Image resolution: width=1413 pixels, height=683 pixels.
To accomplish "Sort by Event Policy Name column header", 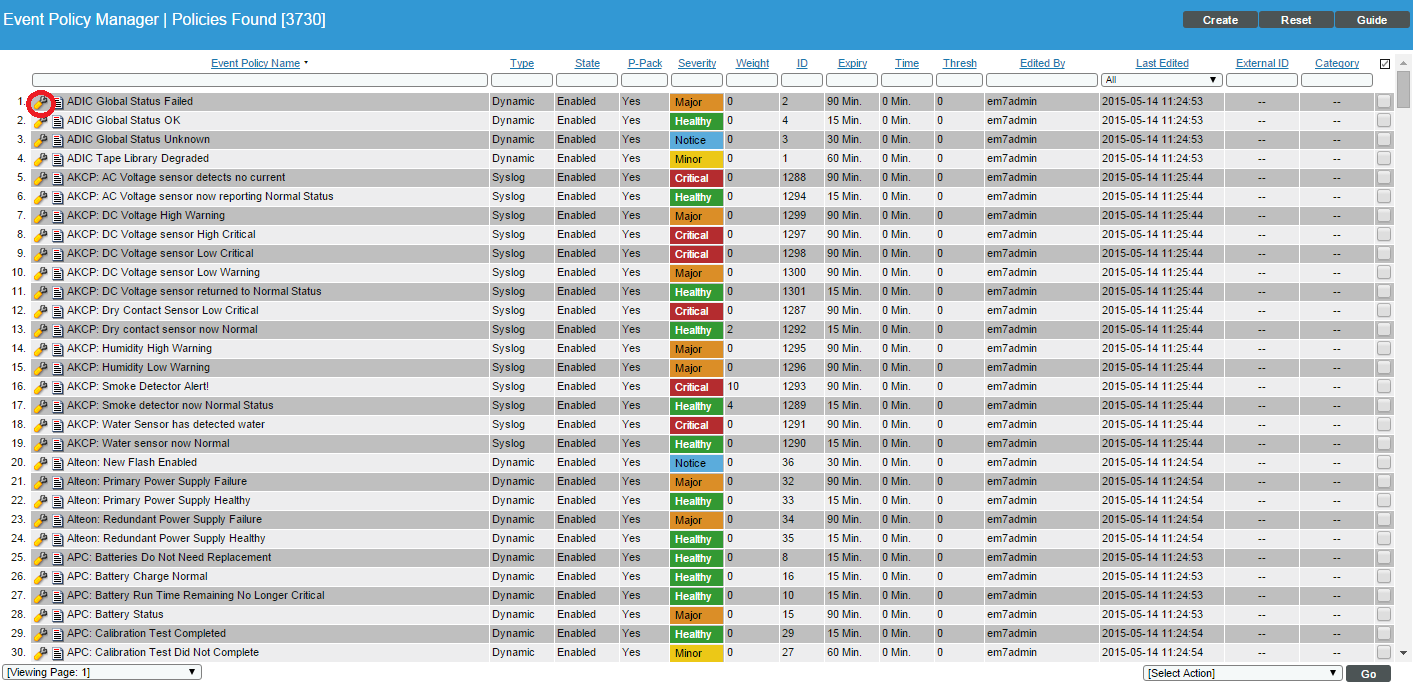I will coord(255,64).
